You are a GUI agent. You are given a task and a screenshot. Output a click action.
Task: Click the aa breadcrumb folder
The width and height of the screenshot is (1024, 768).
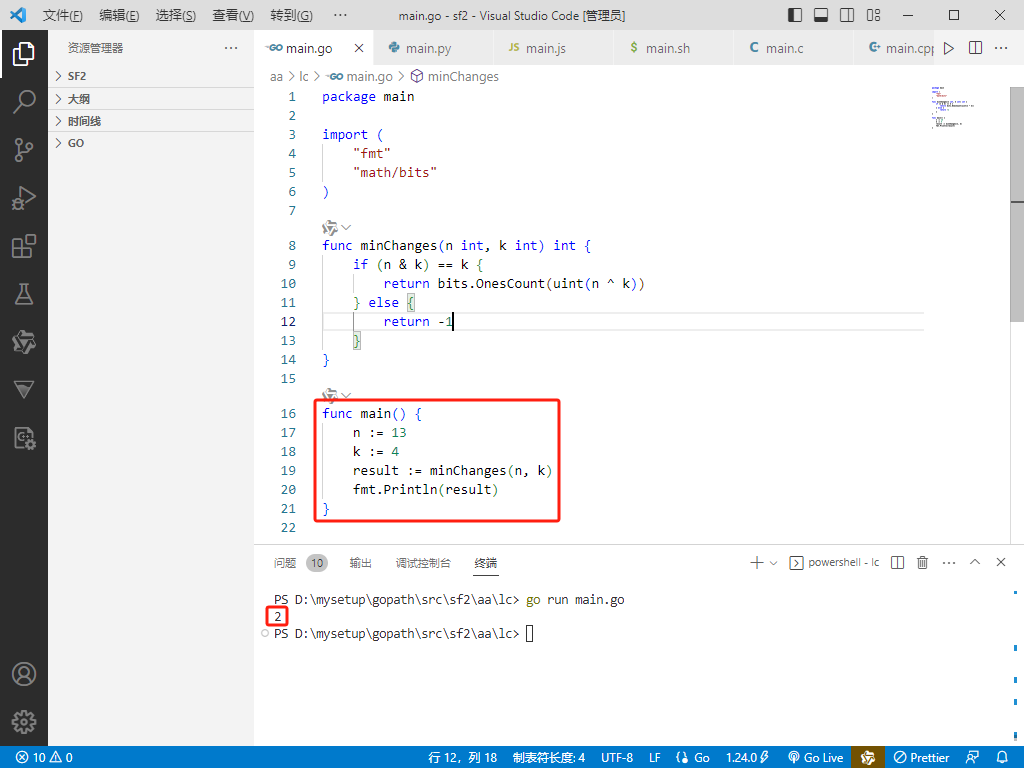coord(276,76)
